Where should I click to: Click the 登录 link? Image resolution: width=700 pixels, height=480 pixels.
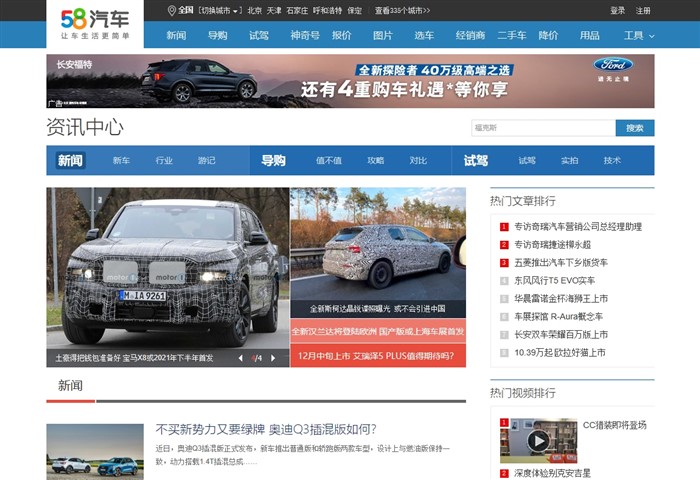click(618, 10)
